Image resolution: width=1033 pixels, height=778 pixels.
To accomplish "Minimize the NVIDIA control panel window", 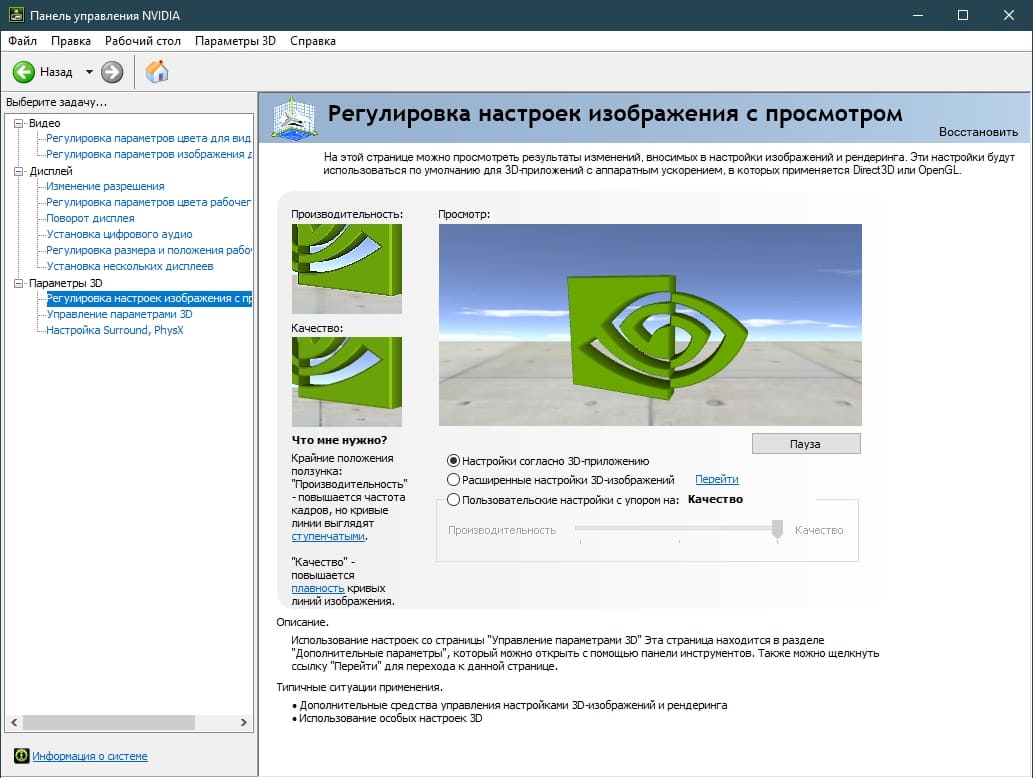I will [917, 14].
